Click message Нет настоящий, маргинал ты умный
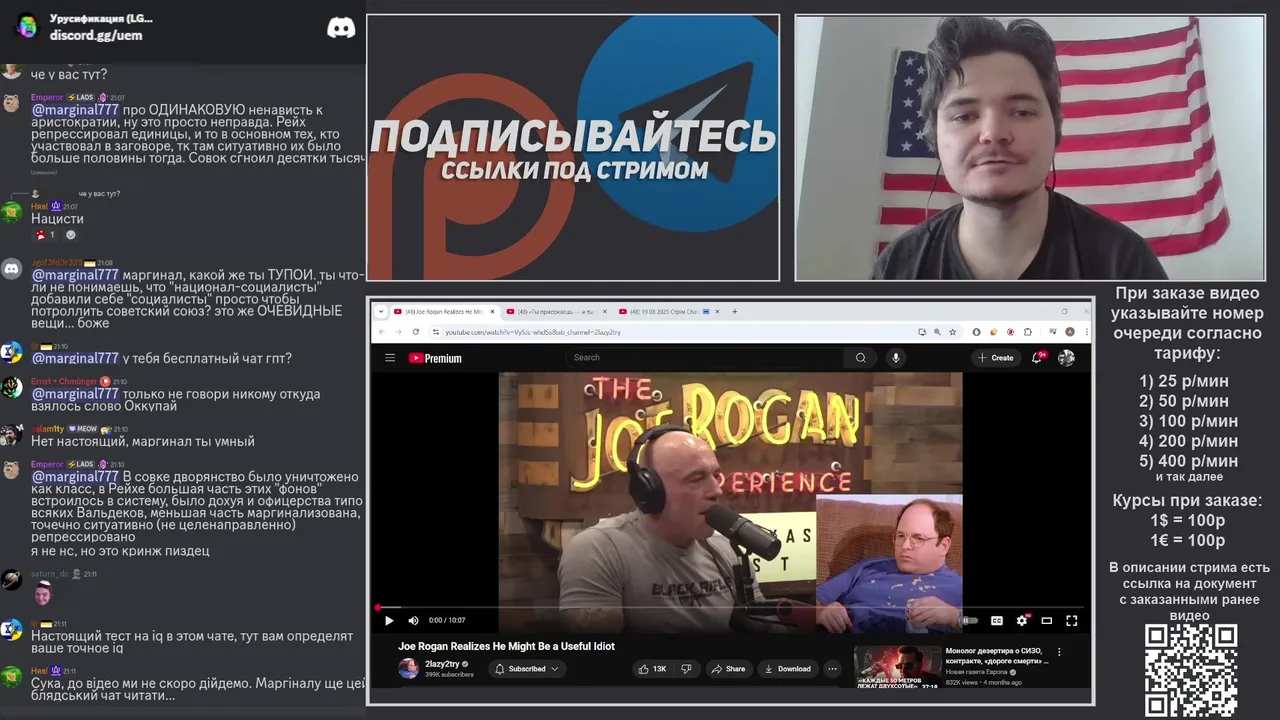Viewport: 1280px width, 720px height. coord(143,441)
